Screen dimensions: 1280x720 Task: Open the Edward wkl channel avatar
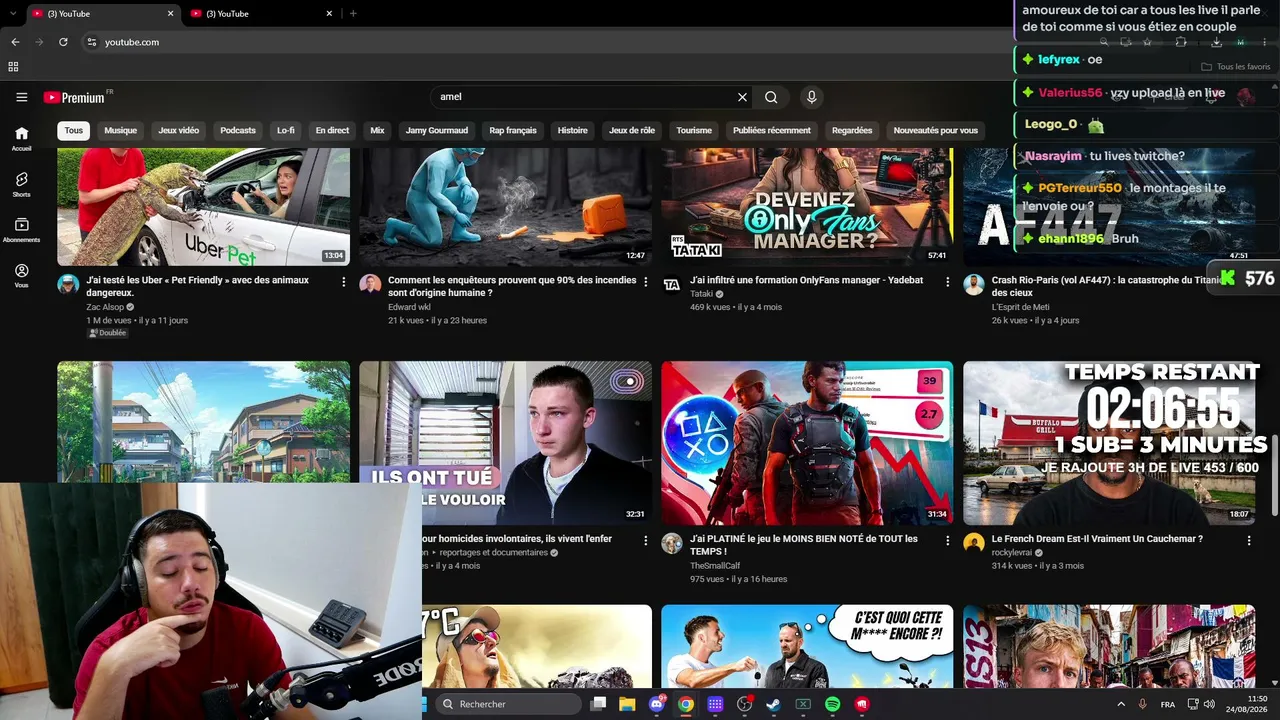pos(370,284)
